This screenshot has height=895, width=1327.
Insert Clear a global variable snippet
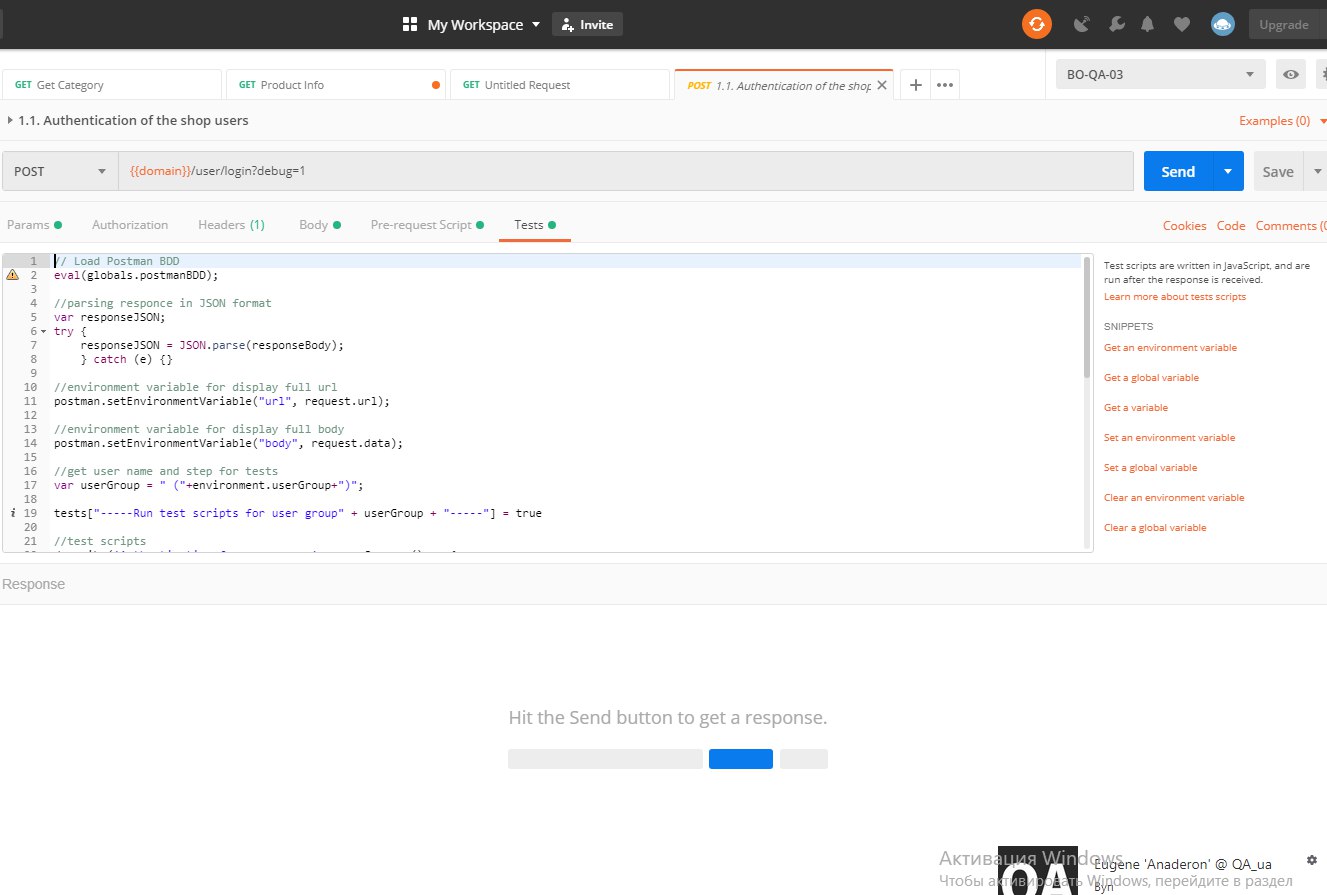pos(1155,528)
